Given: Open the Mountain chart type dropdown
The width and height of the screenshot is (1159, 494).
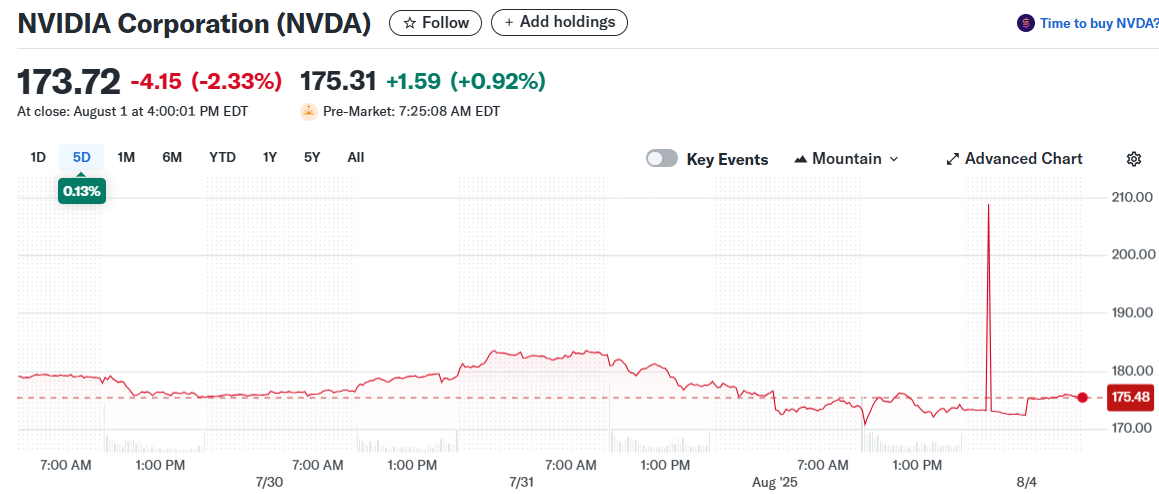Looking at the screenshot, I should (846, 158).
